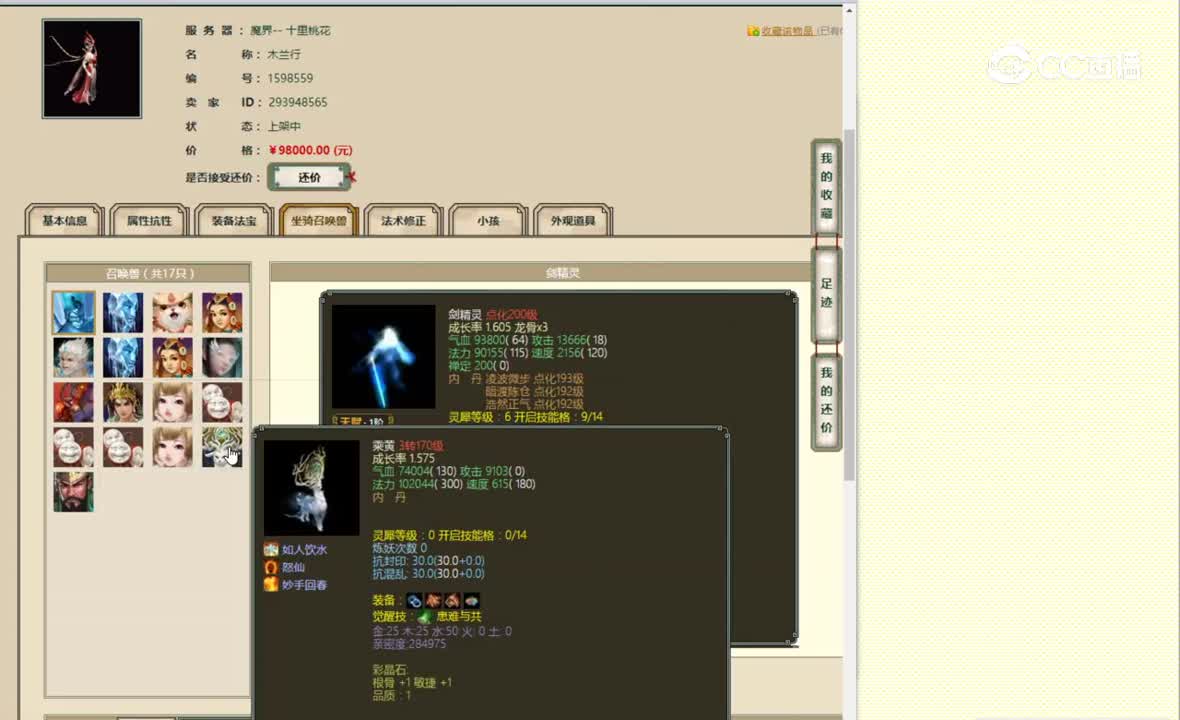1180x720 pixels.
Task: Click the scrollbar up arrow
Action: pos(849,11)
